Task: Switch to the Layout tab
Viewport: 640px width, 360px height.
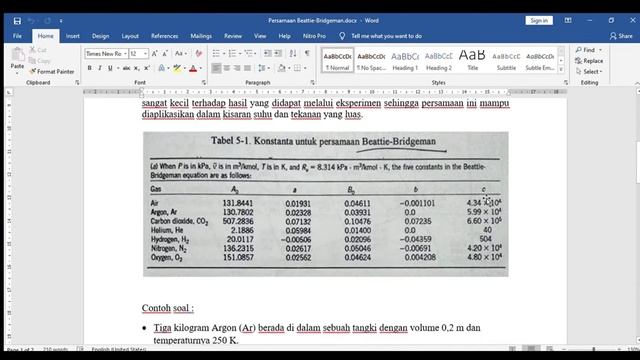Action: (130, 36)
